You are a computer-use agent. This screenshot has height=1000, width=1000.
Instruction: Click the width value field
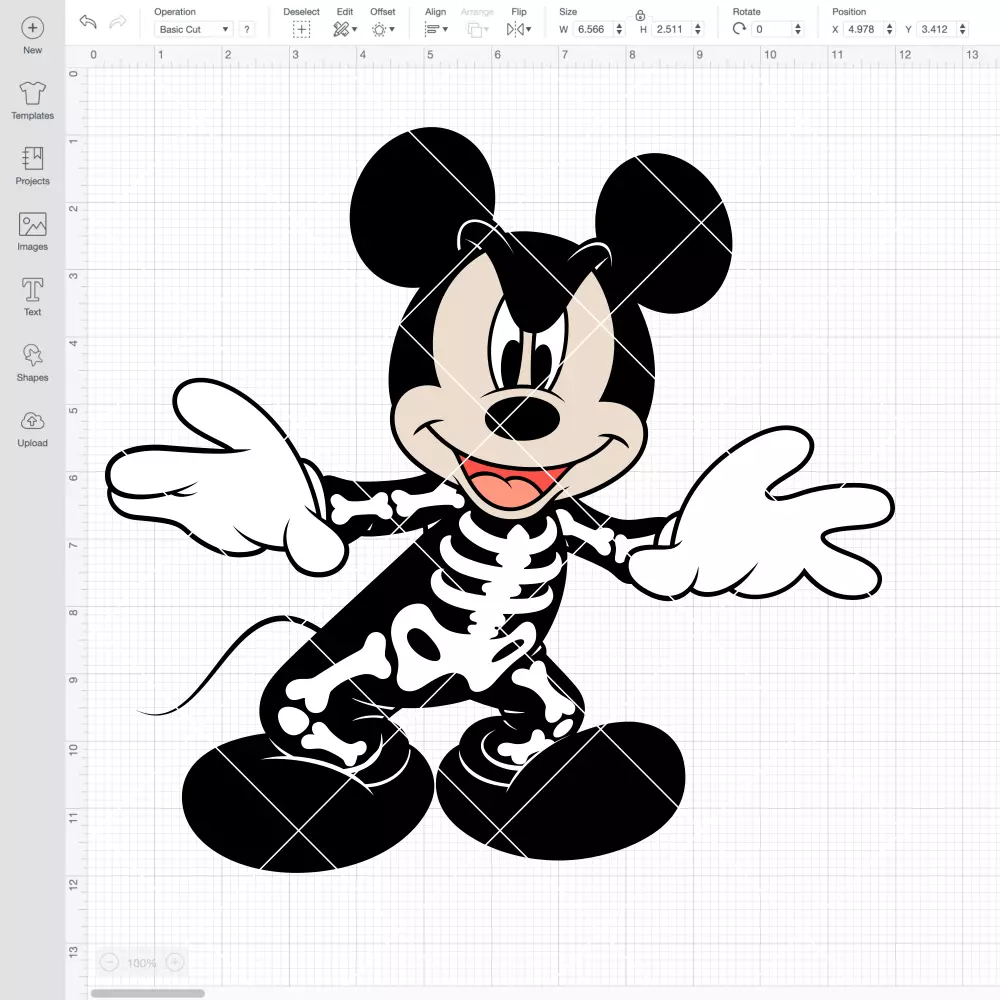(592, 29)
